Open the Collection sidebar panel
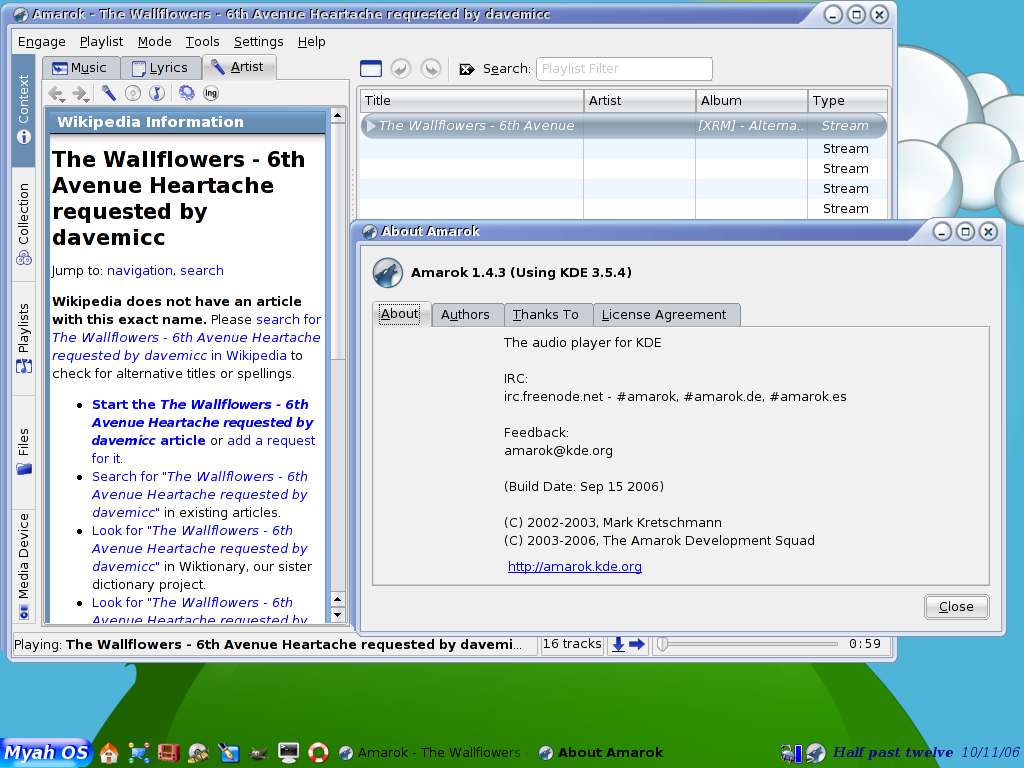The width and height of the screenshot is (1024, 768). (24, 224)
